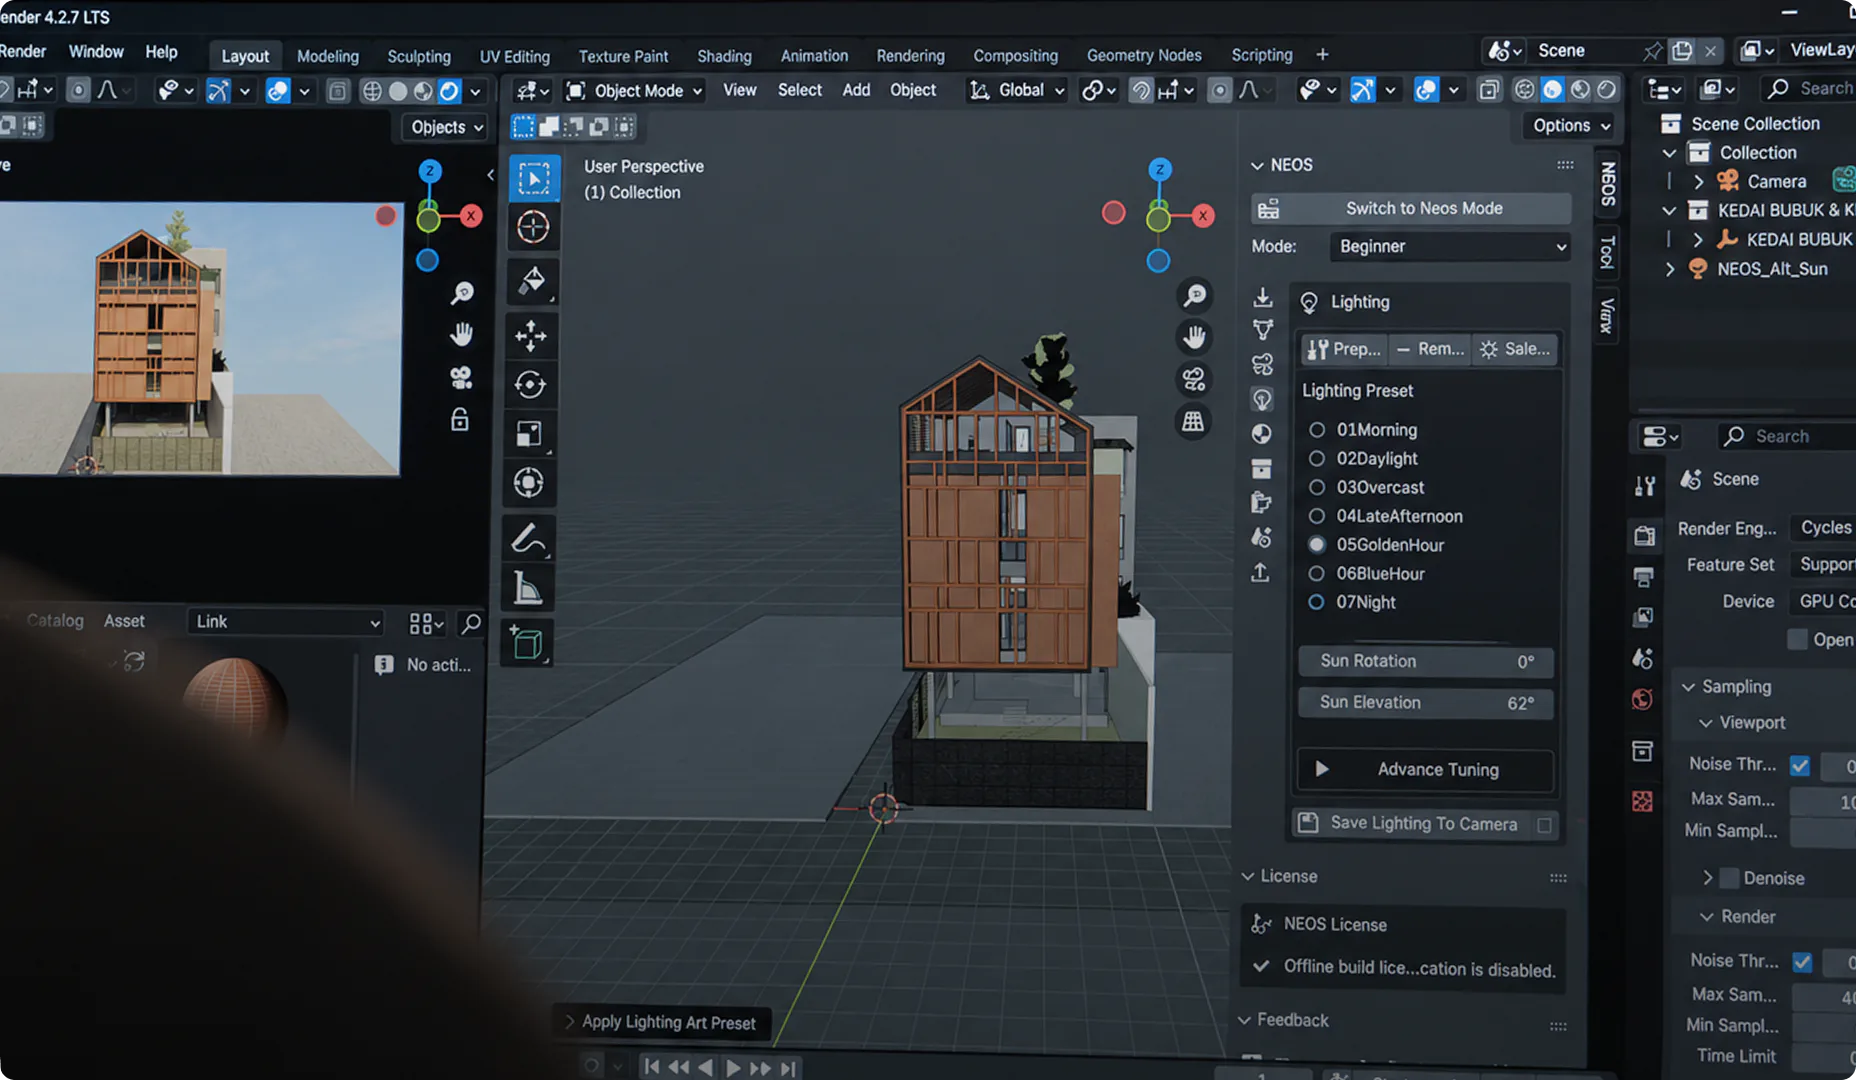1856x1080 pixels.
Task: Open Global transform orientation dropdown
Action: 1017,90
